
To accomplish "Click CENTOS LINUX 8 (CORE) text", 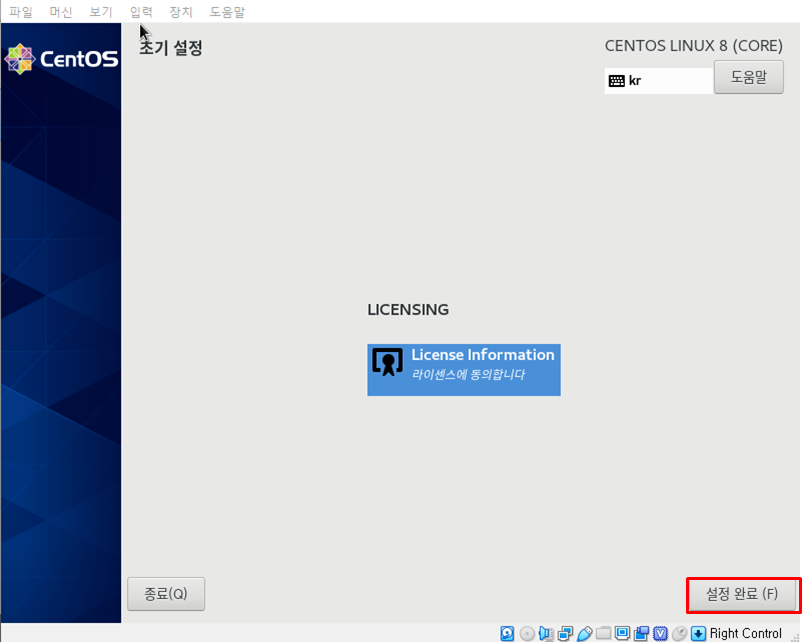I will coord(694,46).
